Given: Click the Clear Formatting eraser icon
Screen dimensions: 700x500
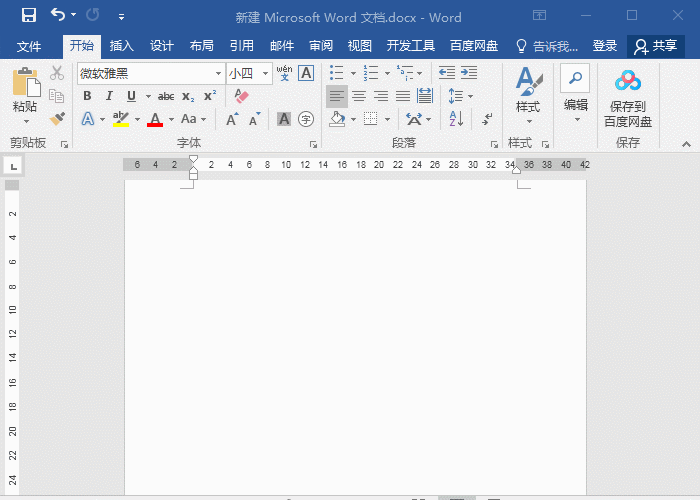Looking at the screenshot, I should coord(240,96).
